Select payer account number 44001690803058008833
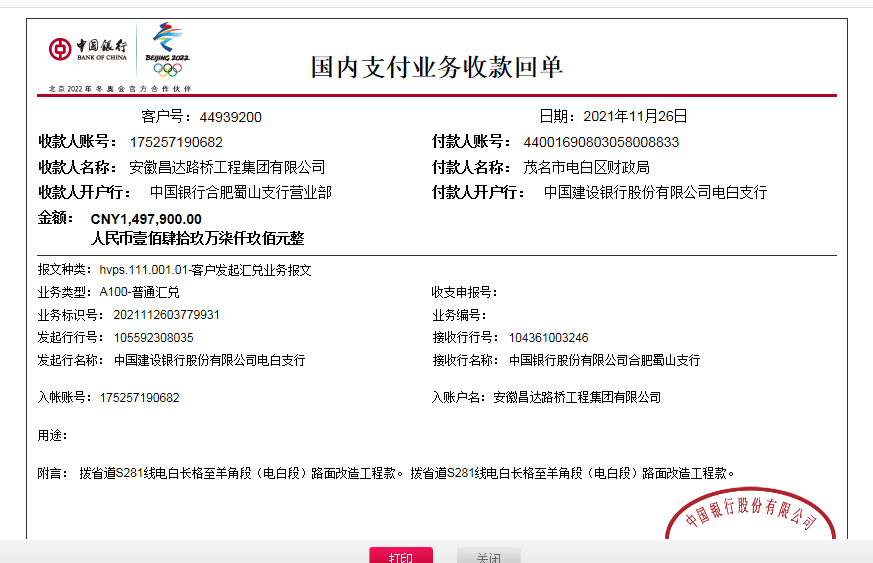 coord(601,142)
